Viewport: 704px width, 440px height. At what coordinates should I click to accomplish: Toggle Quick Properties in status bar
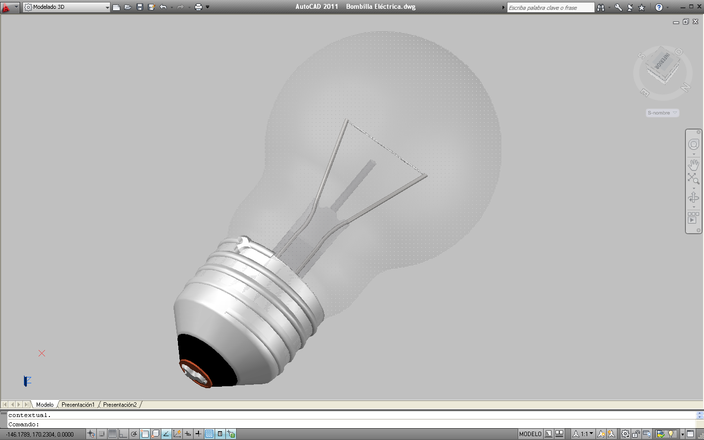tap(220, 434)
